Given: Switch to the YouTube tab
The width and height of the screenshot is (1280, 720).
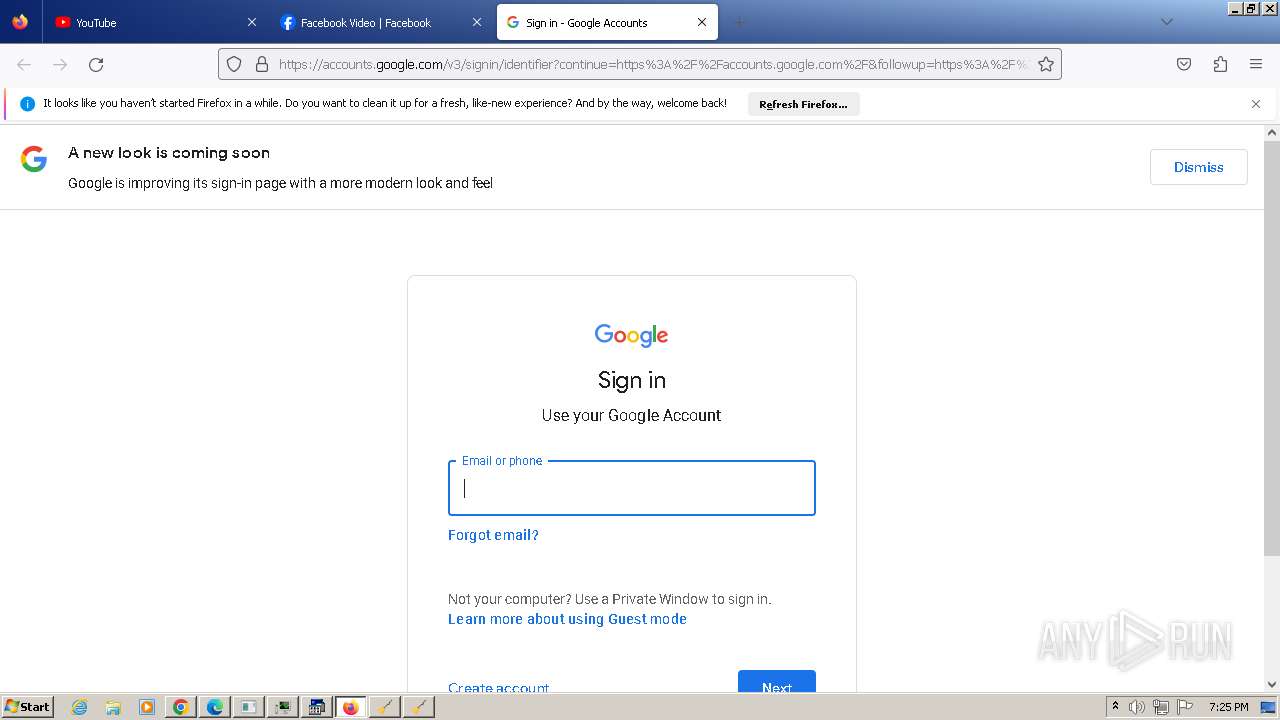Looking at the screenshot, I should (x=155, y=22).
